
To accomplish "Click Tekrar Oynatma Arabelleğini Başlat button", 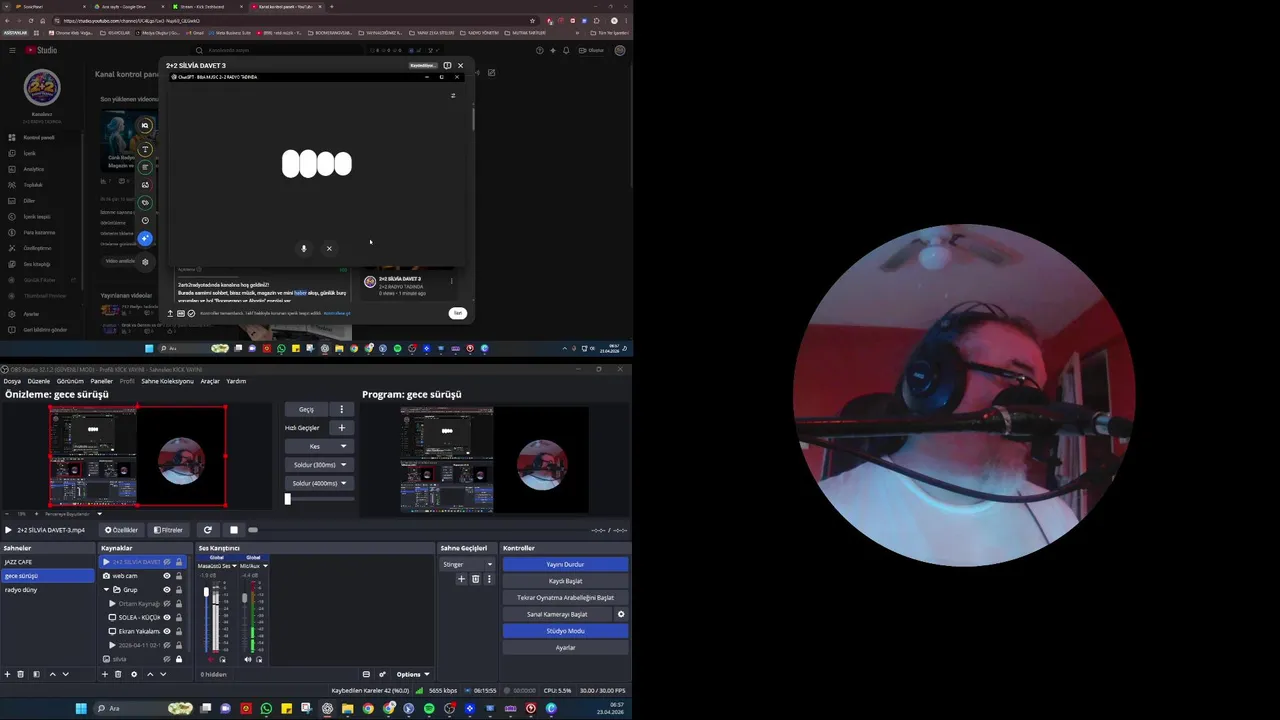I will 565,597.
